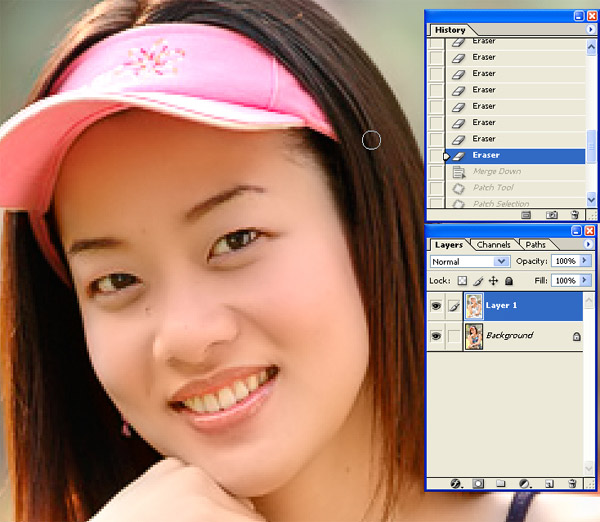Set history brush source for highlighted Eraser

pos(436,156)
